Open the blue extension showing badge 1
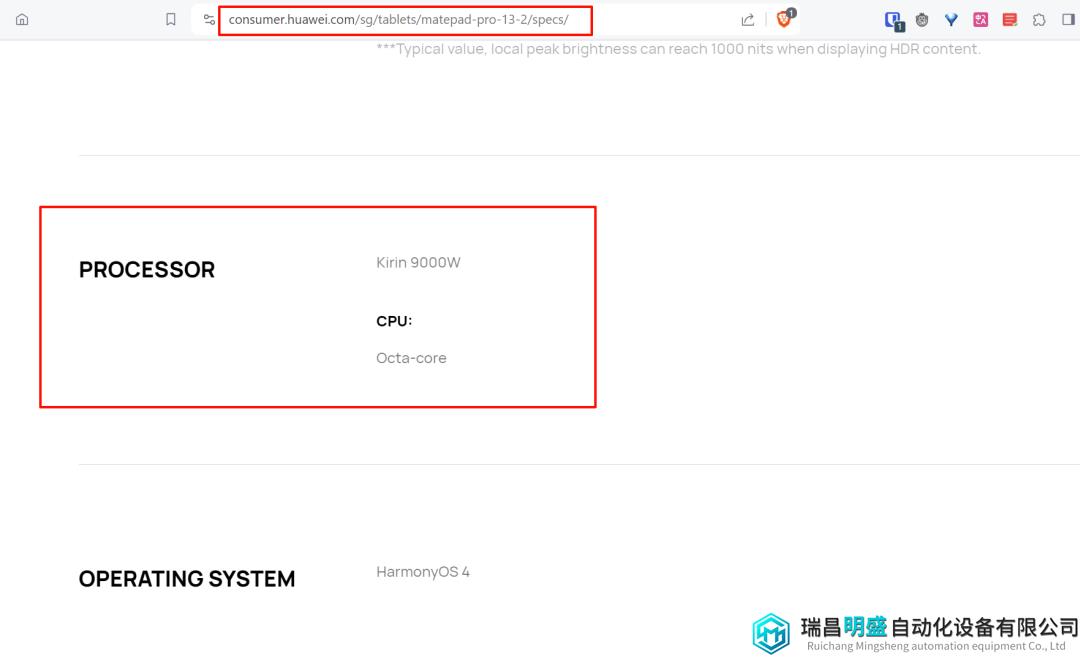 coord(894,21)
